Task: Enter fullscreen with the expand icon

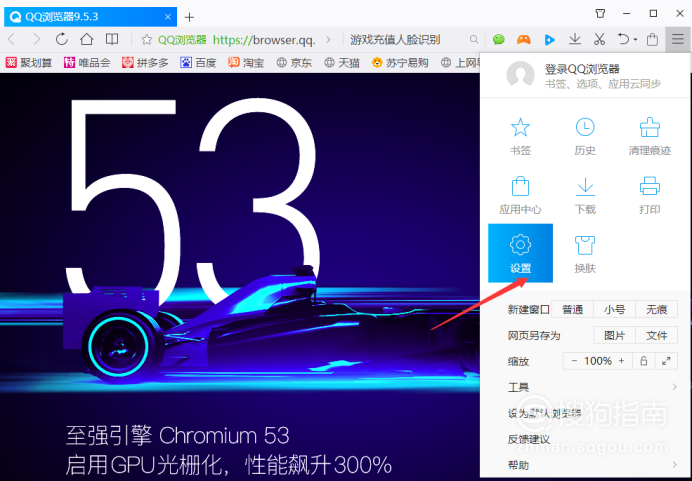Action: tap(666, 361)
